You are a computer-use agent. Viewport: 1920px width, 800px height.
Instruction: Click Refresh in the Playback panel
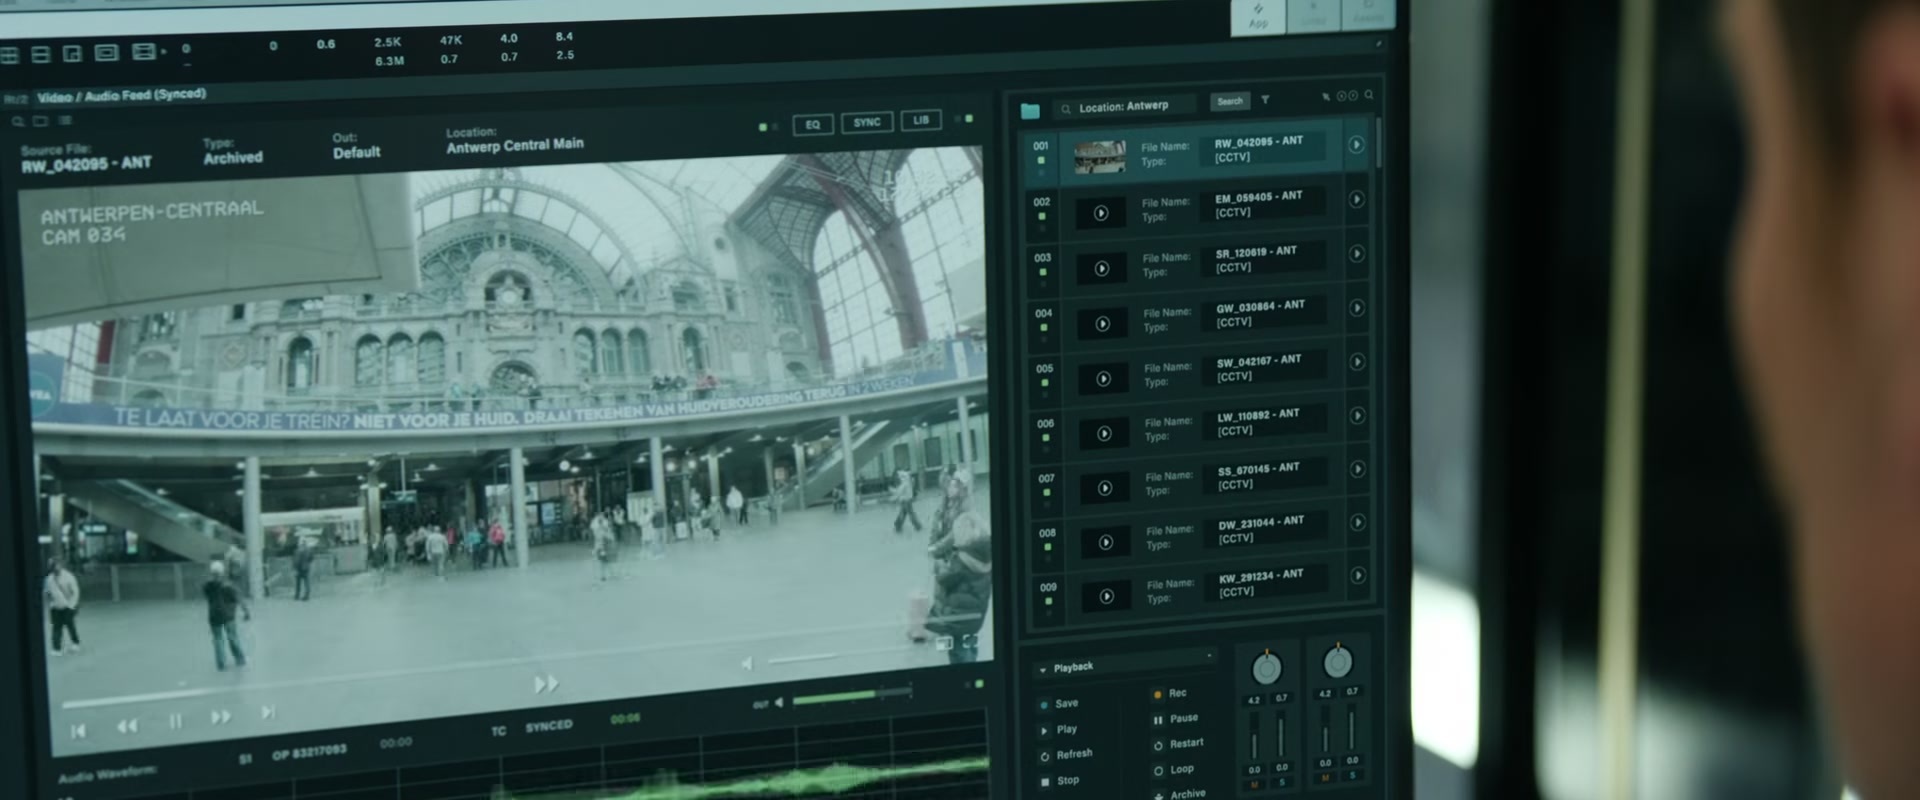point(1066,755)
